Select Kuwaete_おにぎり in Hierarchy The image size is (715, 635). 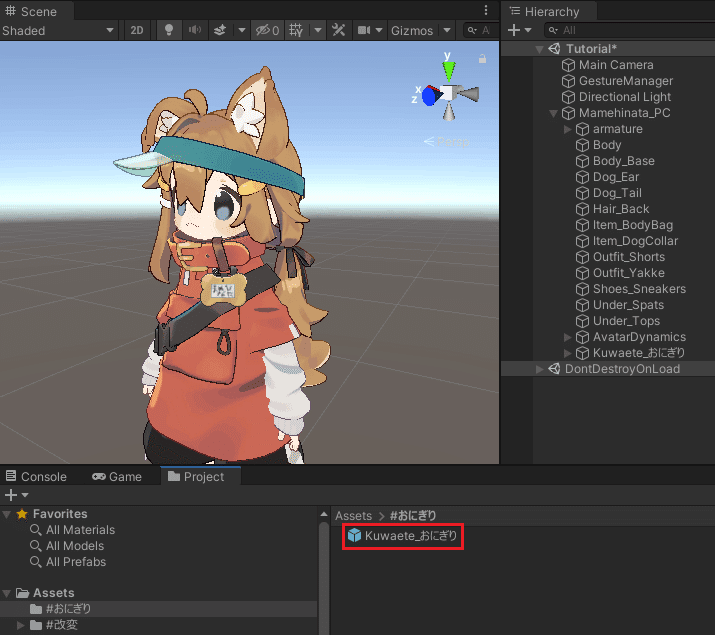click(x=638, y=353)
